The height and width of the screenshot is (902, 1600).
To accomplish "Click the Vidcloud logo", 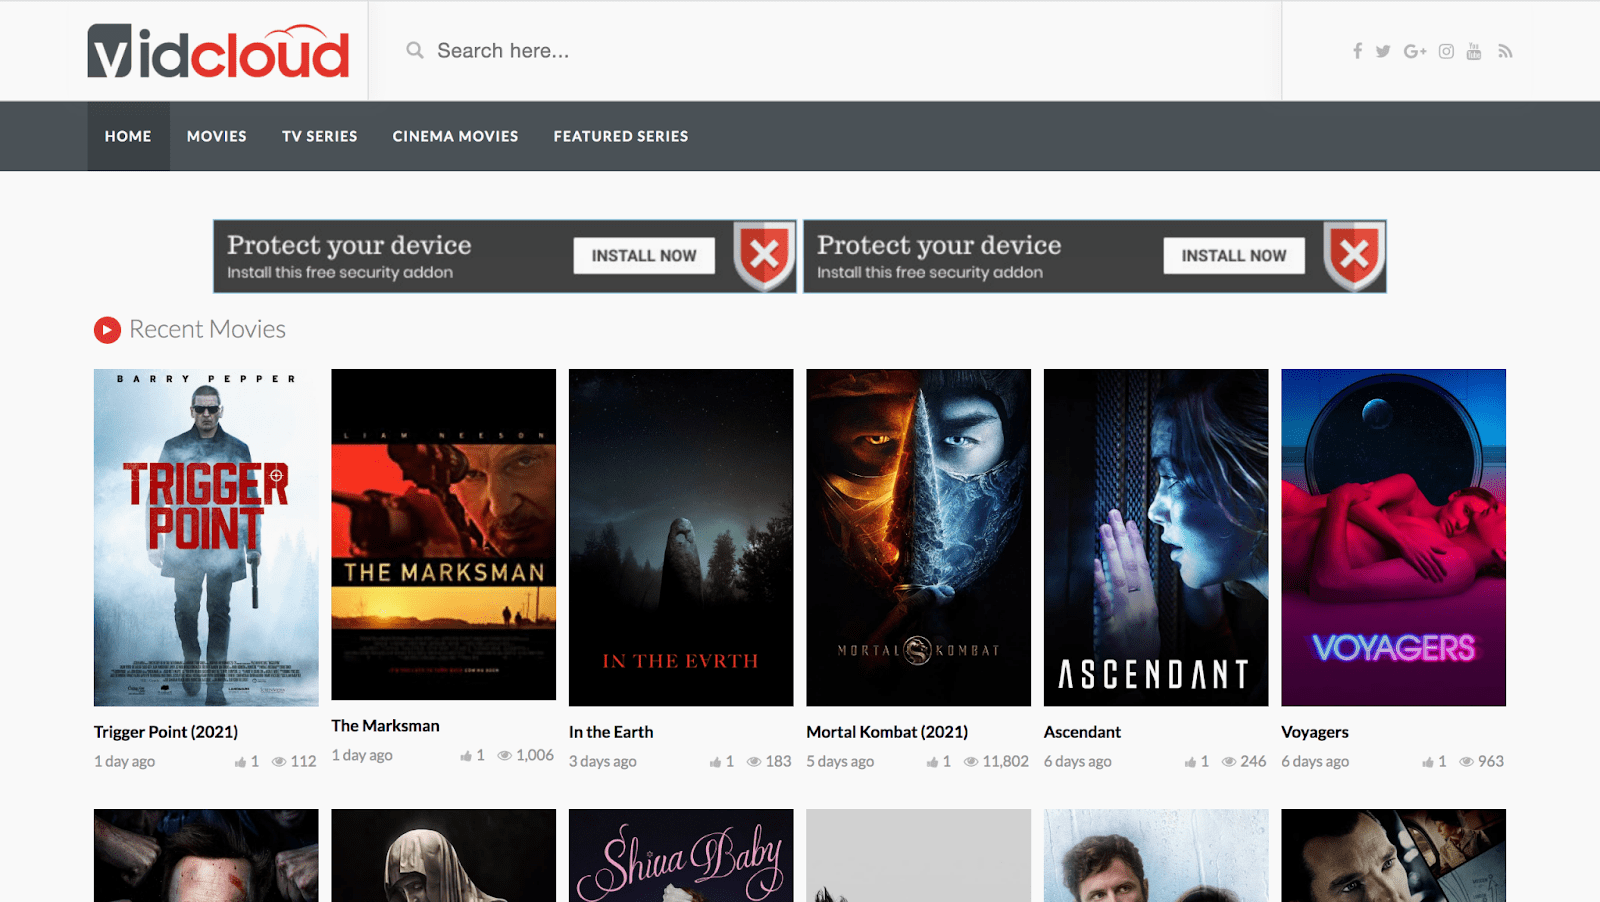I will coord(218,51).
